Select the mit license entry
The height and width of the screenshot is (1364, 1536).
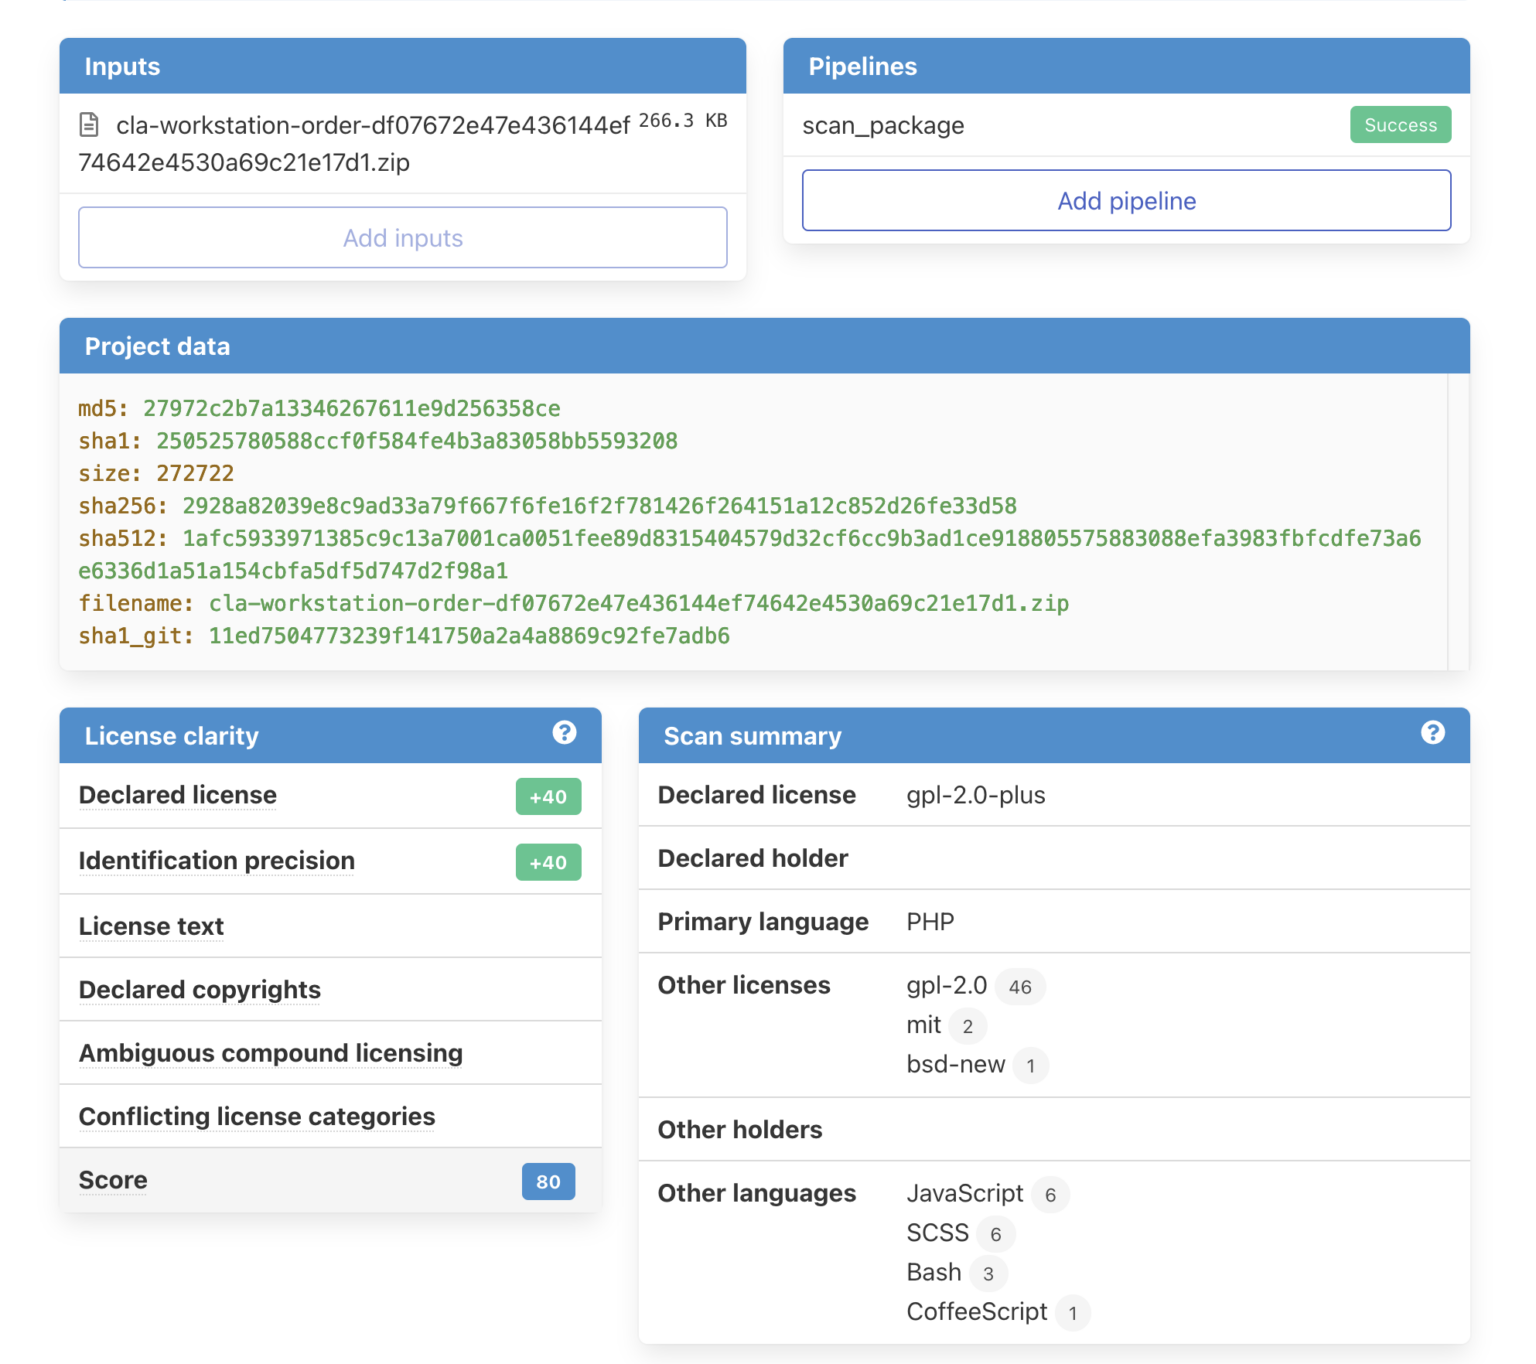923,1025
